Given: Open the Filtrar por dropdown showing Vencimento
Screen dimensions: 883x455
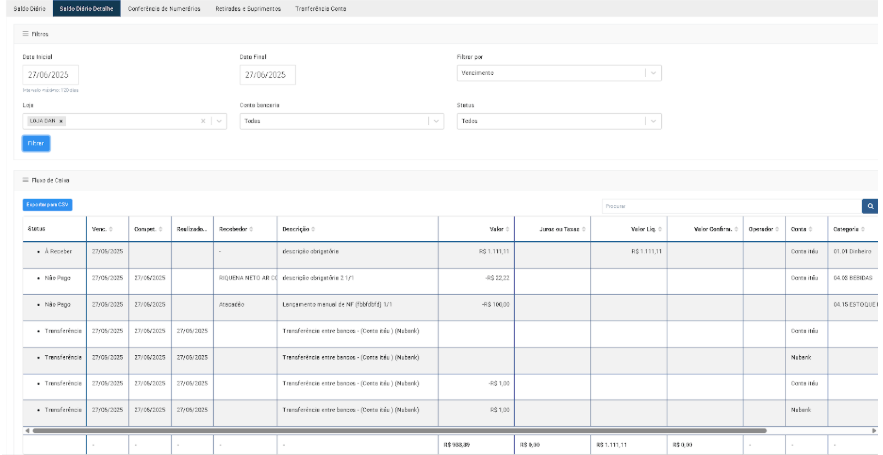Looking at the screenshot, I should 559,73.
